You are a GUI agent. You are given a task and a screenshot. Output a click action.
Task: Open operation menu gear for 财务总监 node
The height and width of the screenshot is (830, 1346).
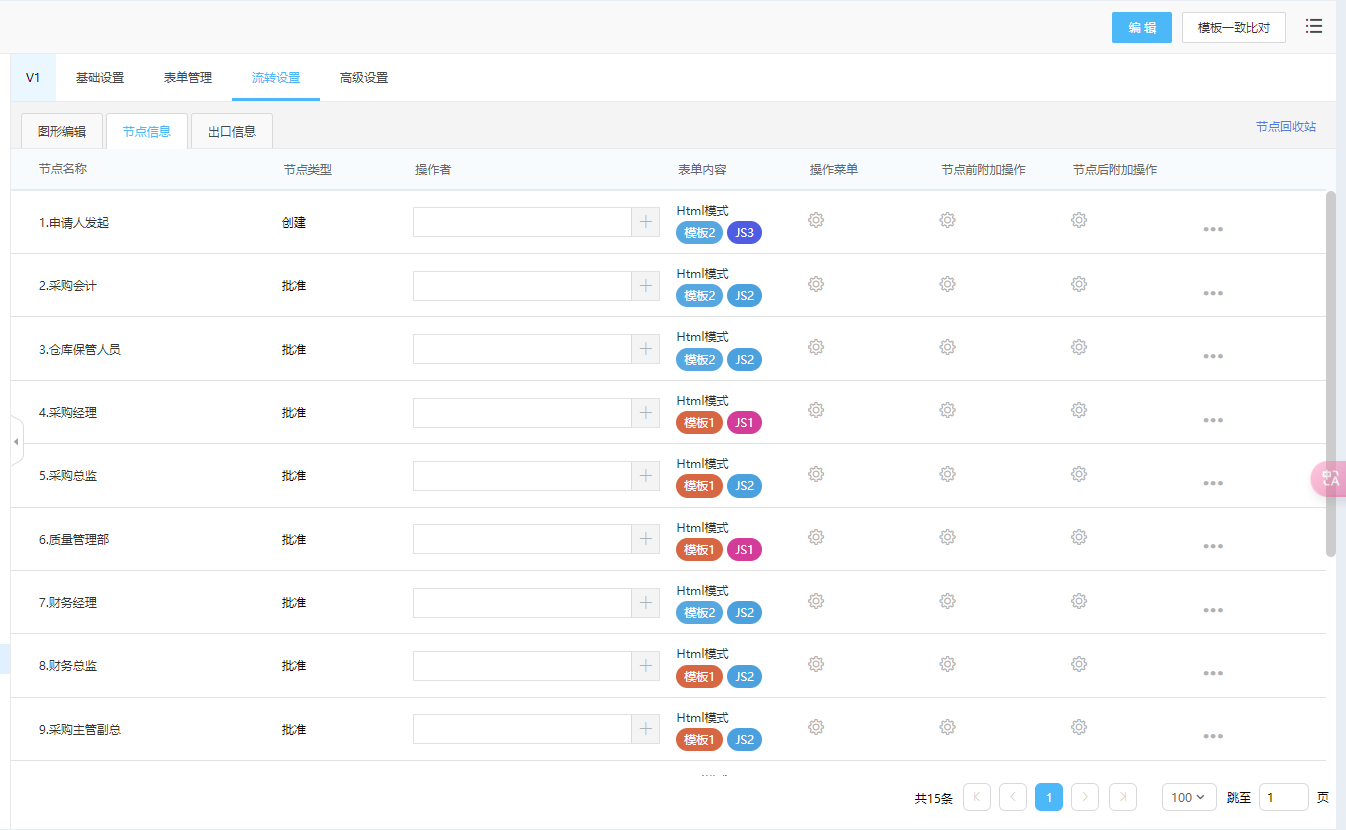pyautogui.click(x=816, y=664)
